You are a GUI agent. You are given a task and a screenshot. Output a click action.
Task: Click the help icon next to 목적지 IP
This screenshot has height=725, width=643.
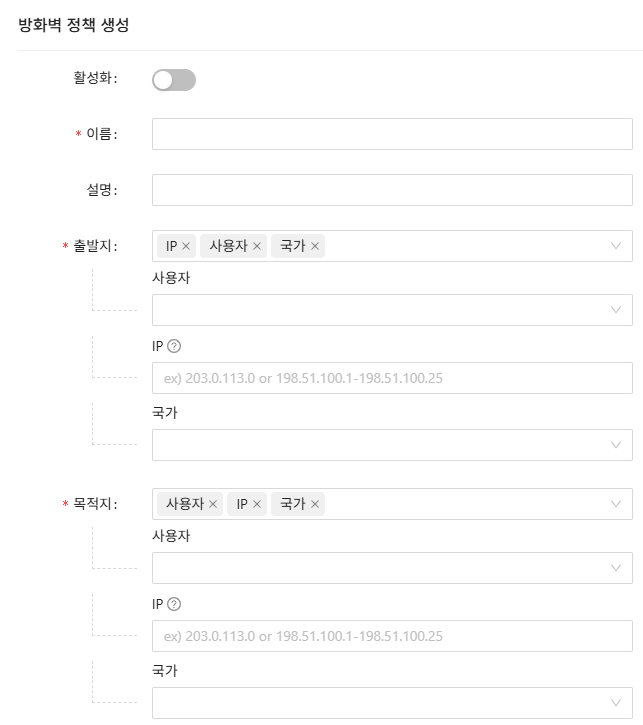[x=174, y=604]
